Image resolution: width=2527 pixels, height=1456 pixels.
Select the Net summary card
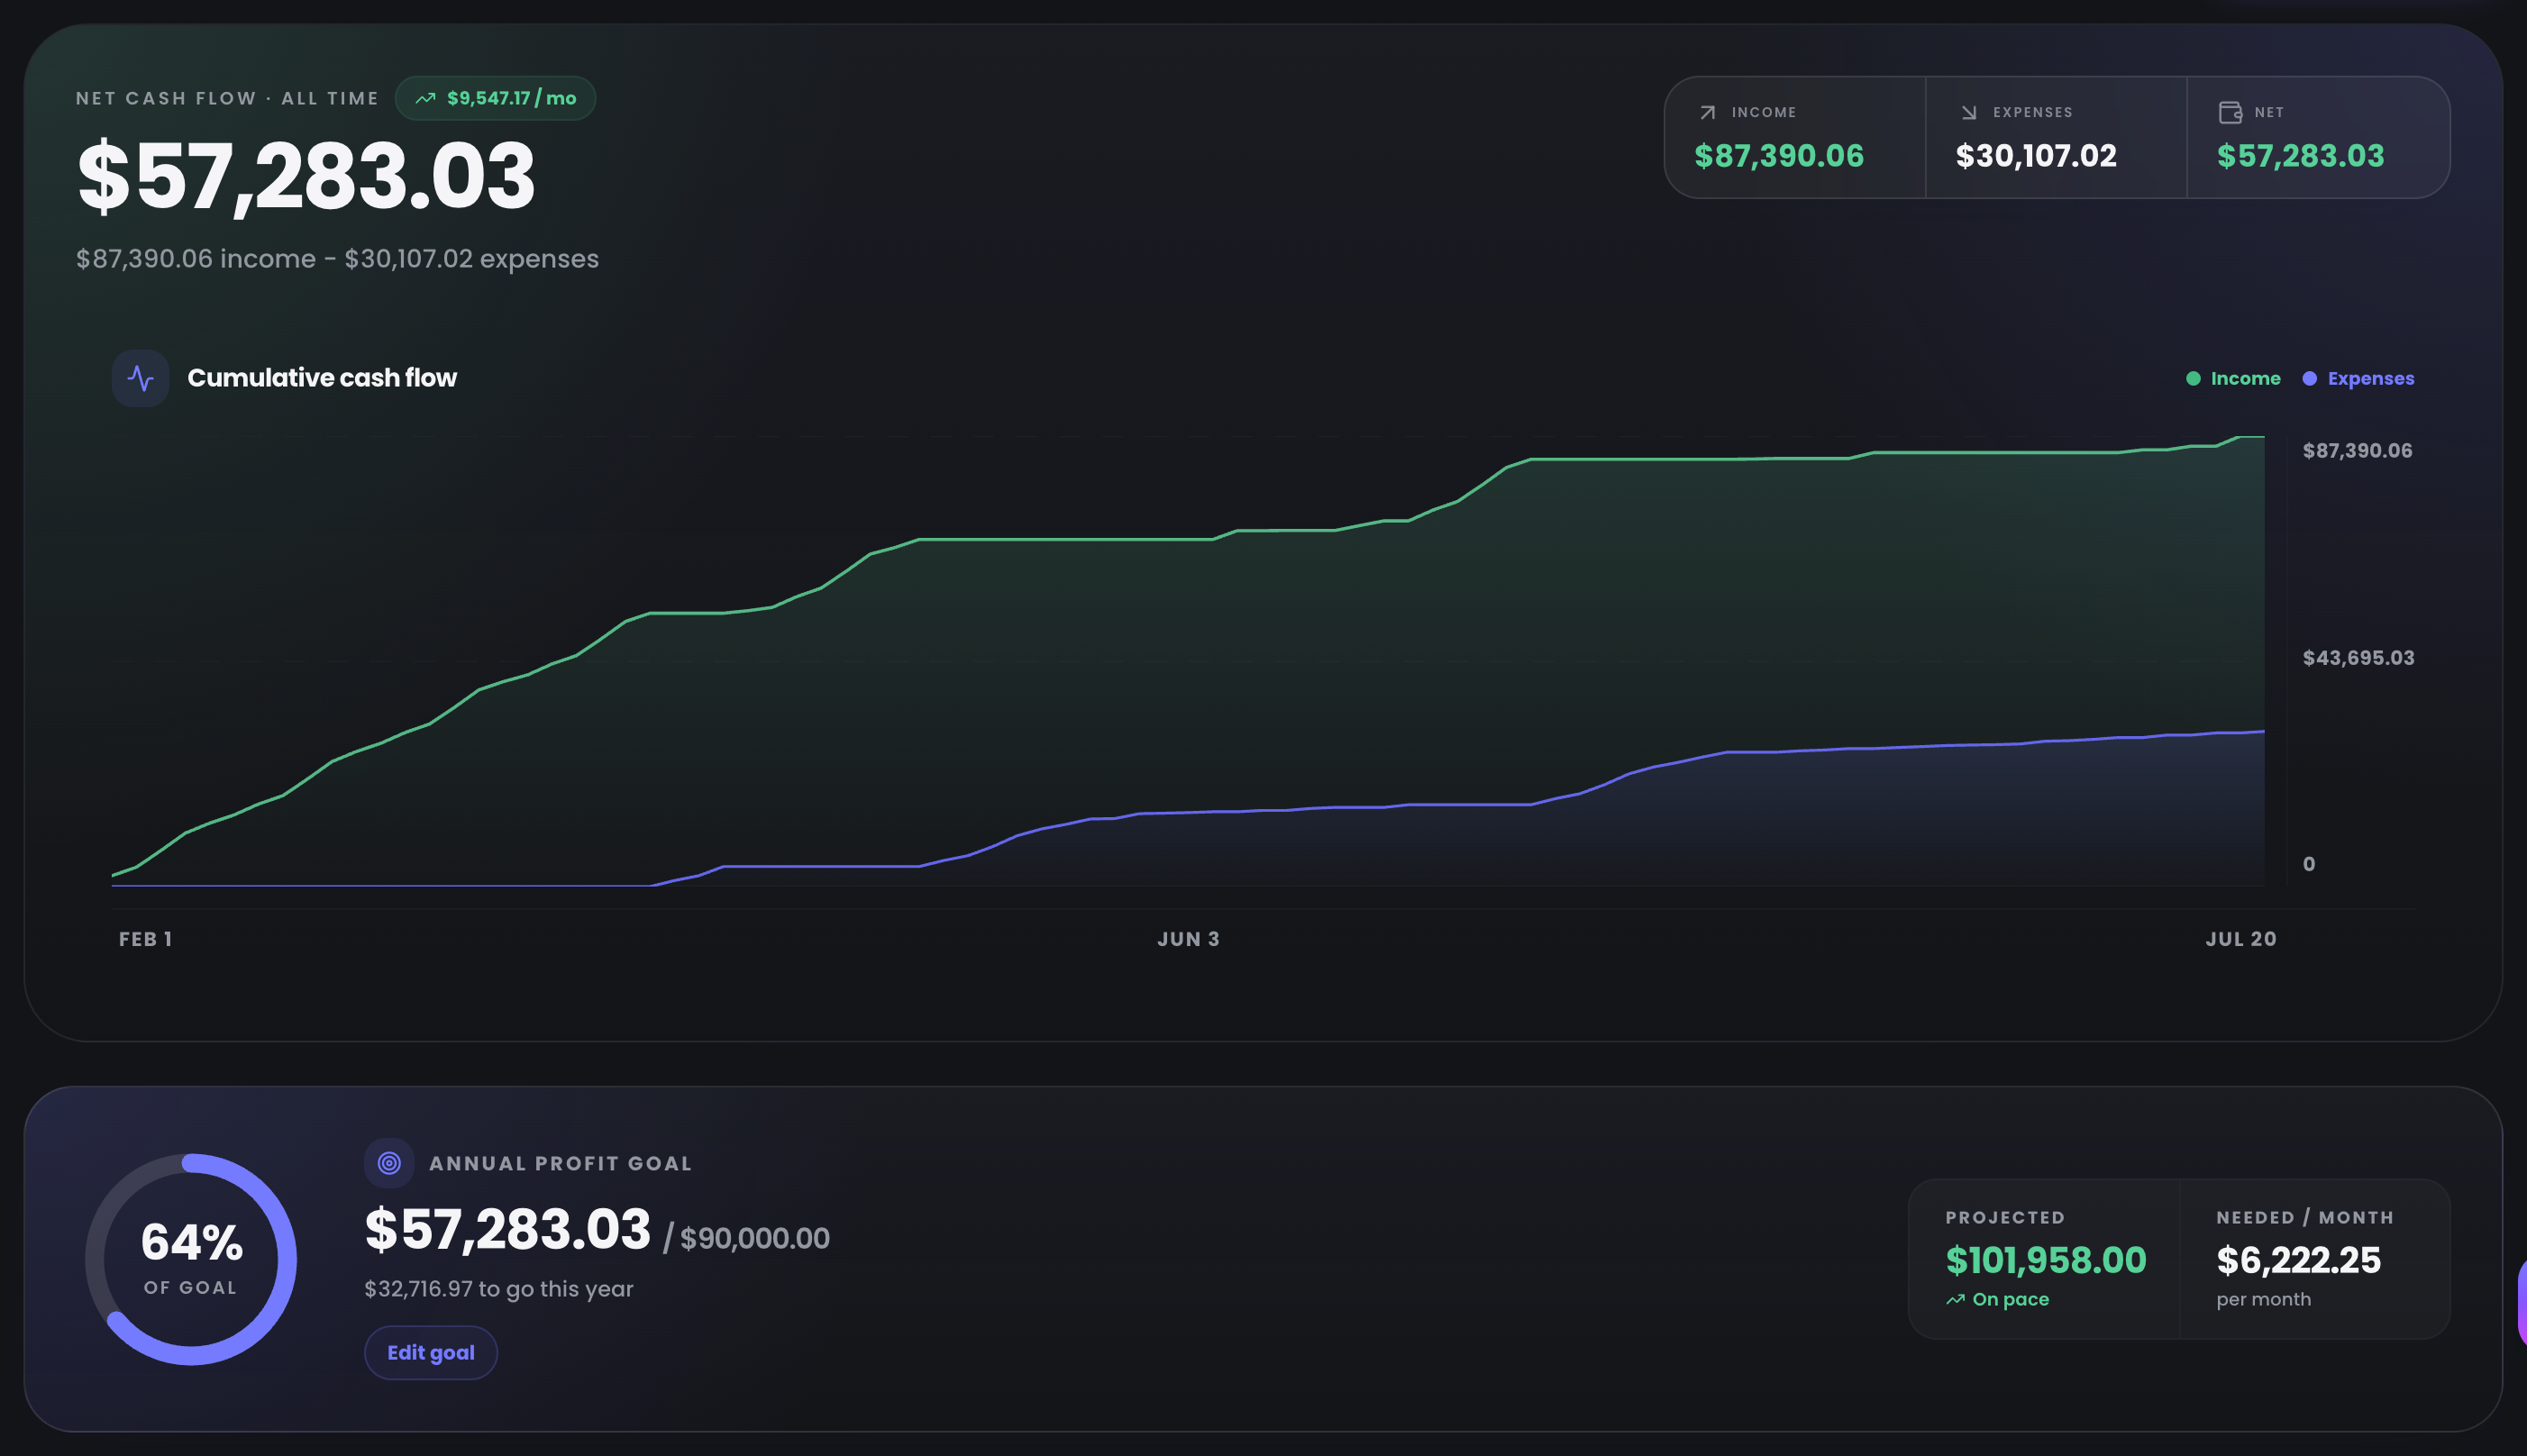(x=2318, y=137)
